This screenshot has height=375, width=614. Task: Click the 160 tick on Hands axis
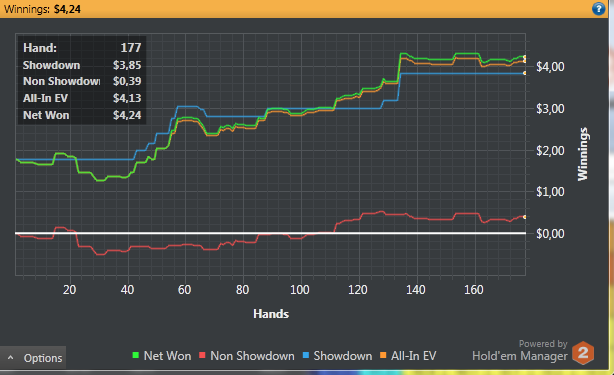(473, 290)
